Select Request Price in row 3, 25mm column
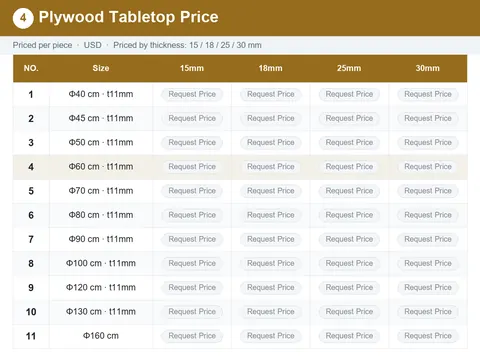Screen dimensions: 480x361 coord(349,143)
